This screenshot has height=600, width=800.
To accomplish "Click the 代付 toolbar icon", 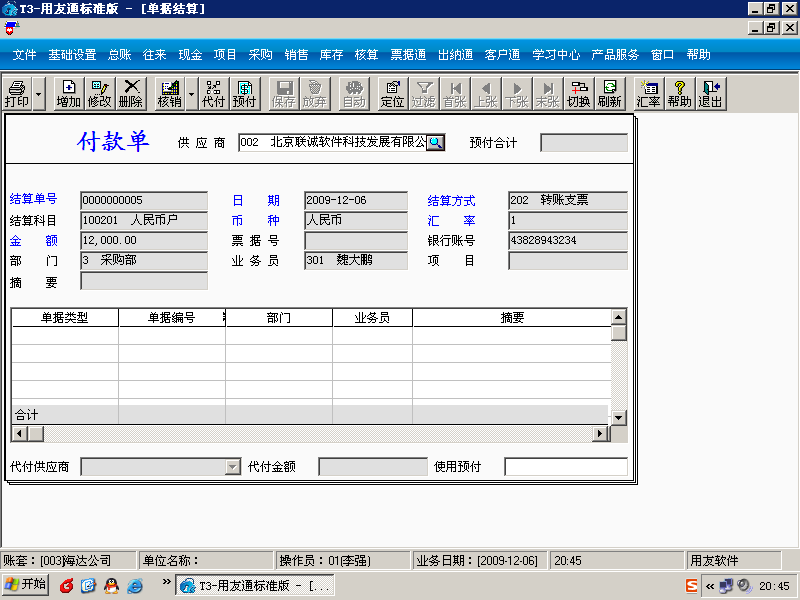I will point(213,94).
